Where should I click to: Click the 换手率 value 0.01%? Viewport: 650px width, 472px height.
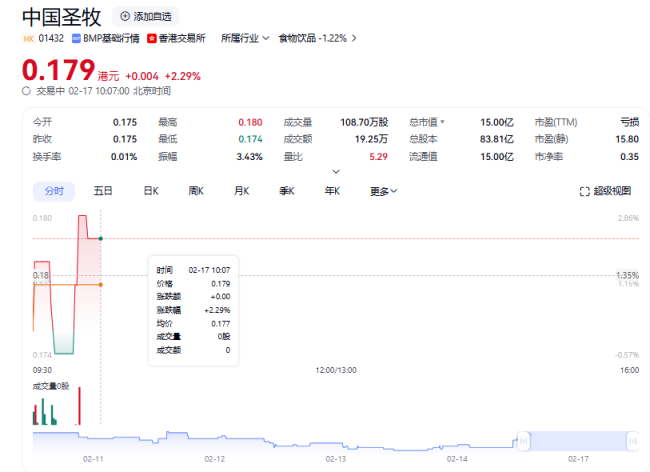tap(124, 157)
